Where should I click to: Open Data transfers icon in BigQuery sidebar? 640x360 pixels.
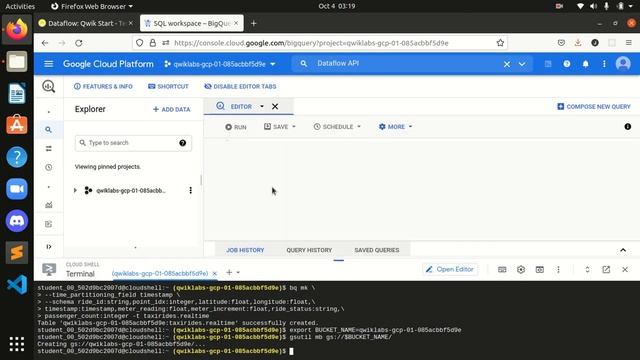tap(49, 149)
